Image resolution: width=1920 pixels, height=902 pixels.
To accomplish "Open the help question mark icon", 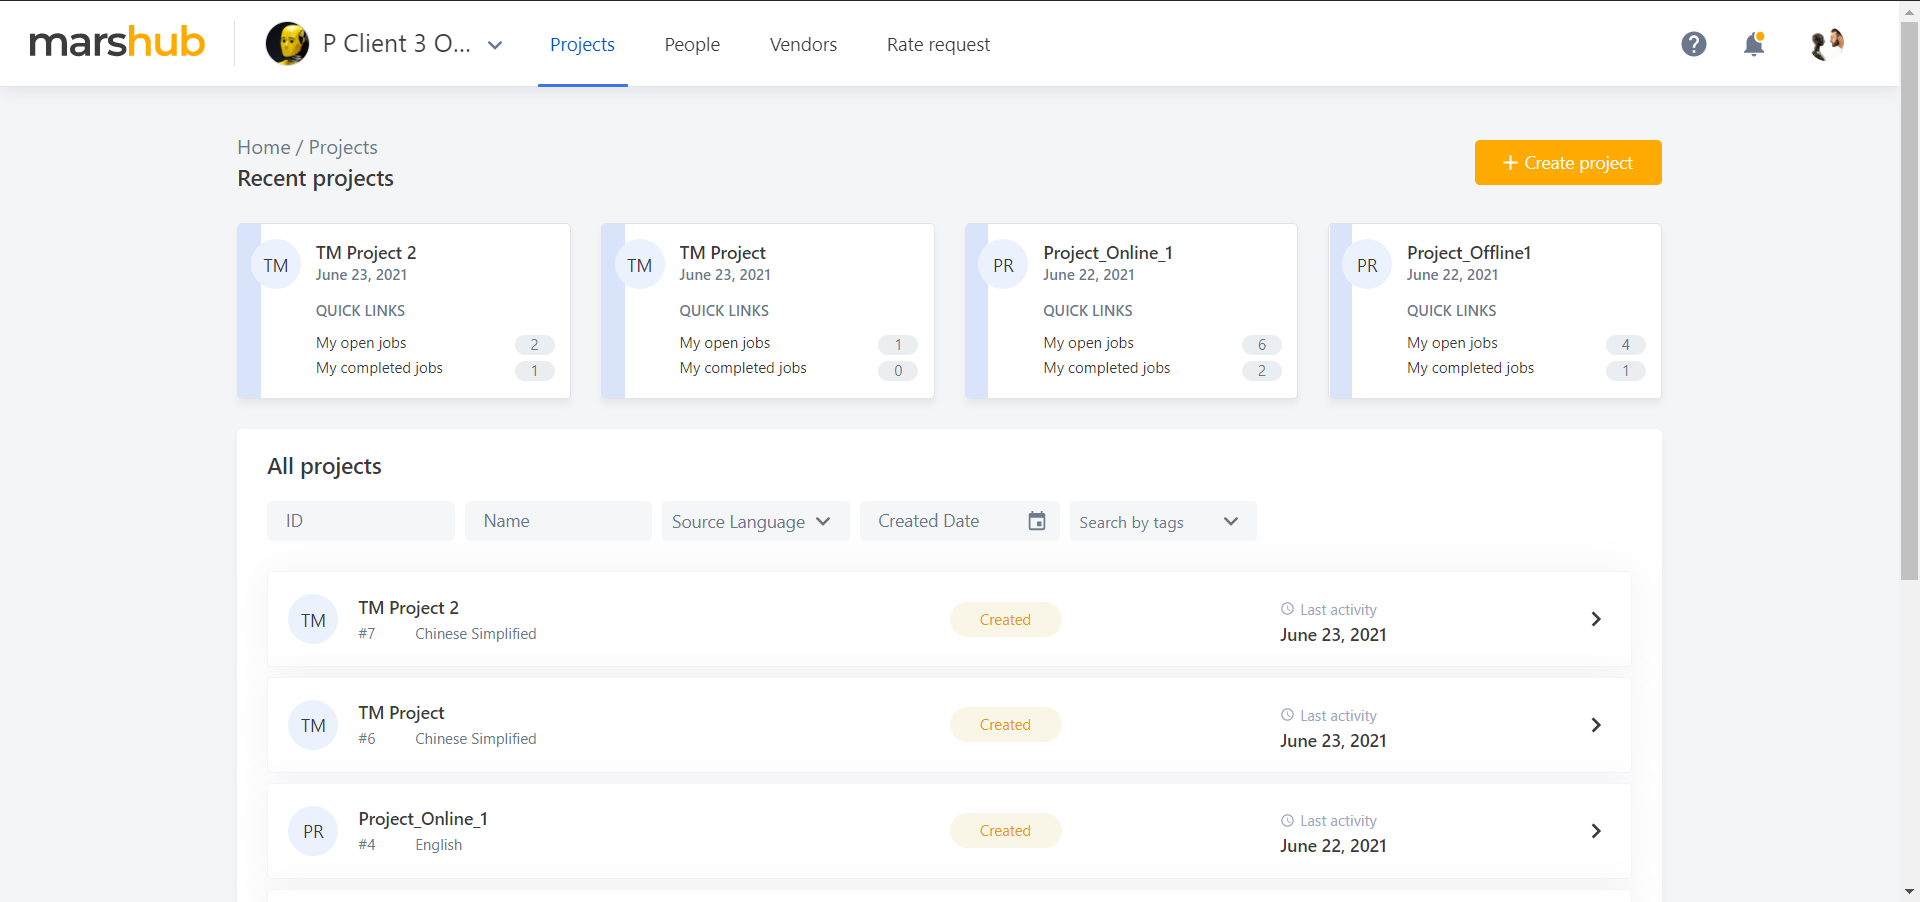I will 1693,44.
